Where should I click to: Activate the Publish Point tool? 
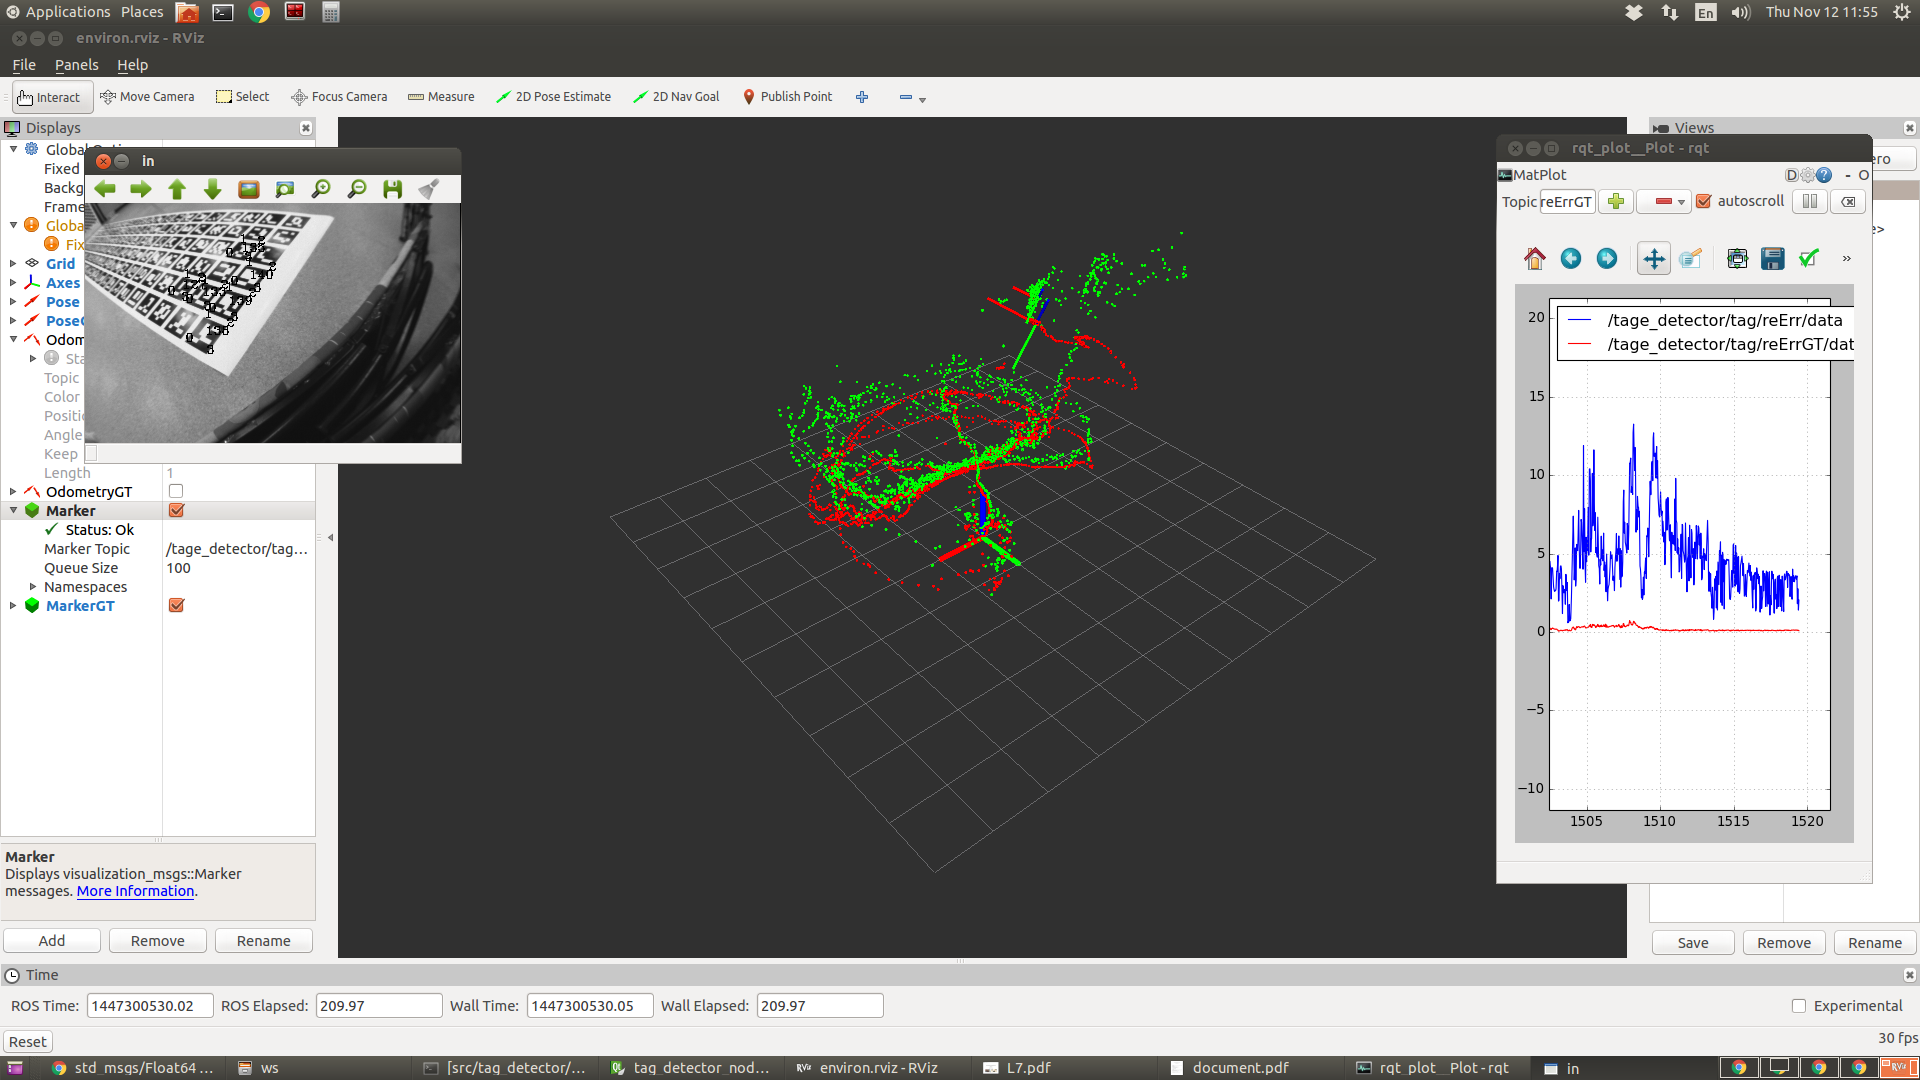787,97
